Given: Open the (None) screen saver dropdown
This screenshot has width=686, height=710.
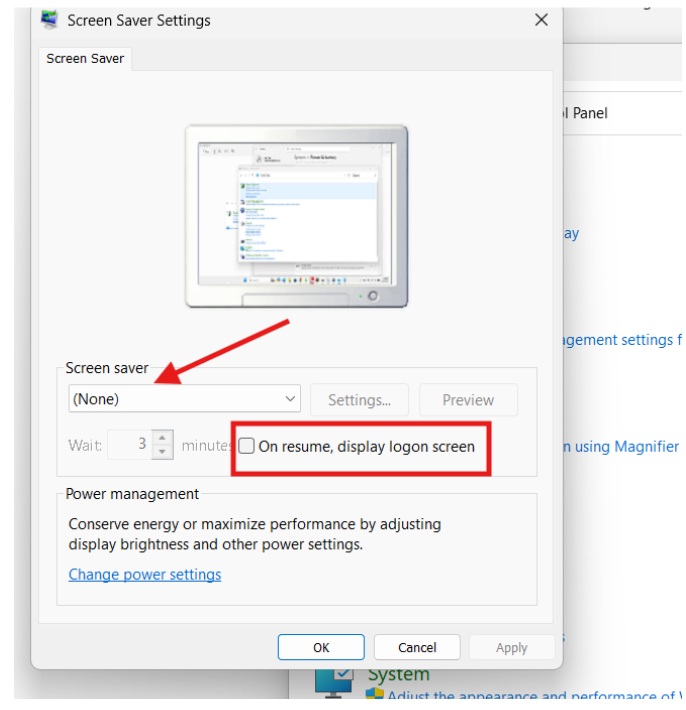Looking at the screenshot, I should click(x=184, y=399).
